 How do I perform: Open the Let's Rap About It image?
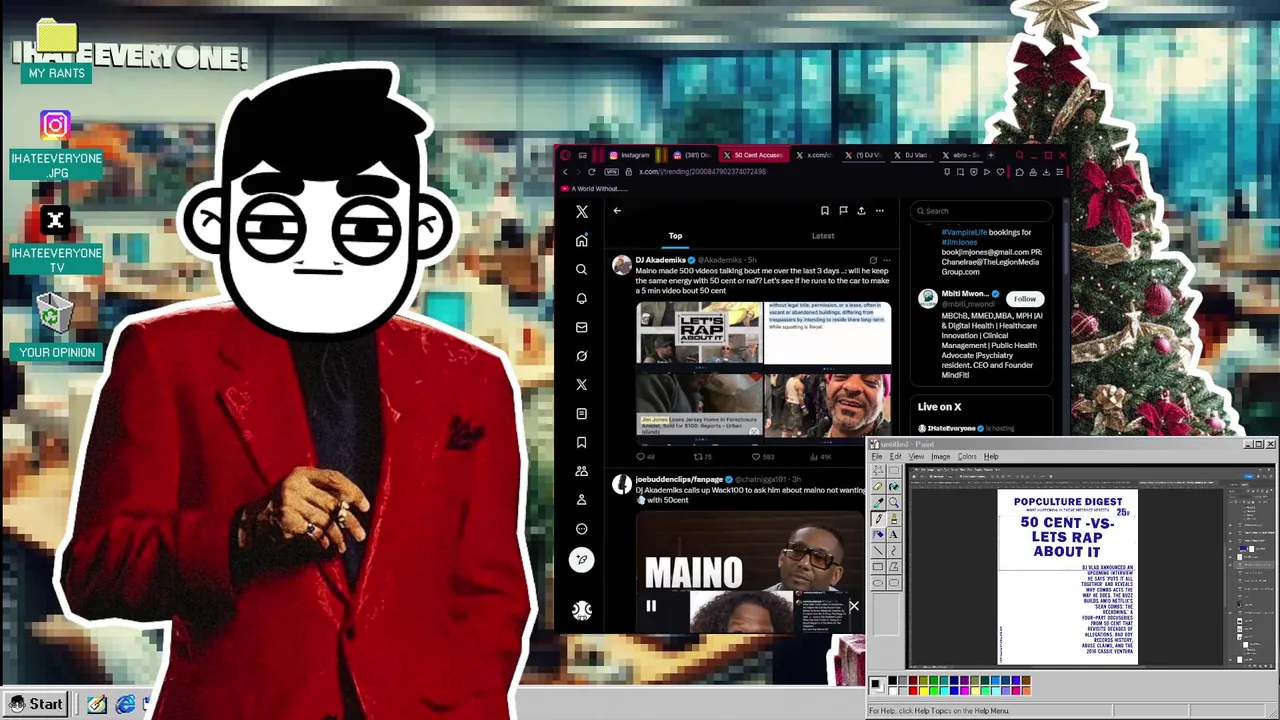(x=699, y=333)
